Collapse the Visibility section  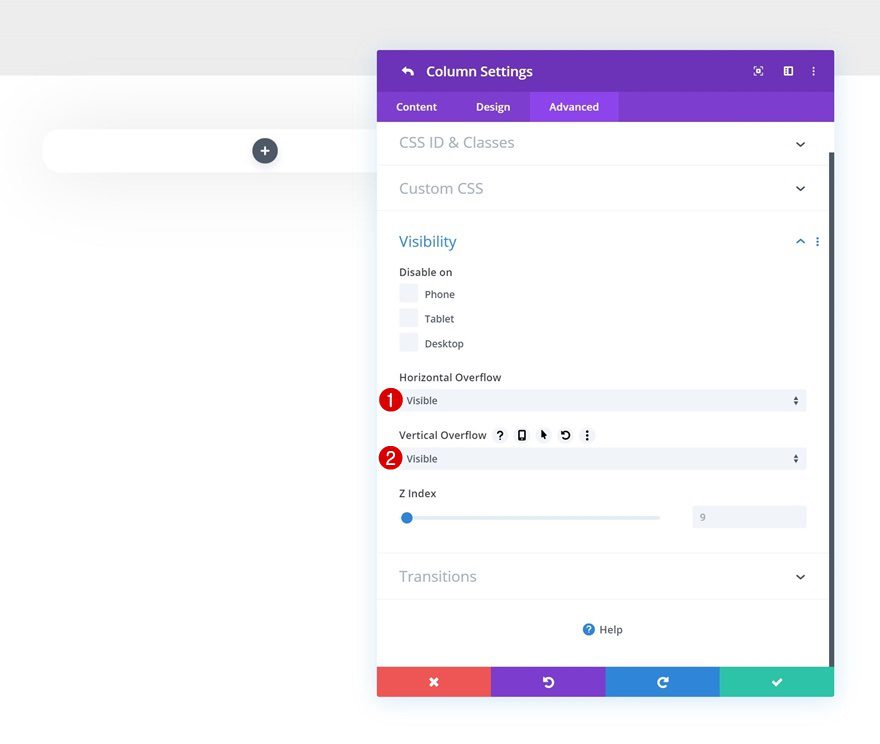tap(799, 241)
